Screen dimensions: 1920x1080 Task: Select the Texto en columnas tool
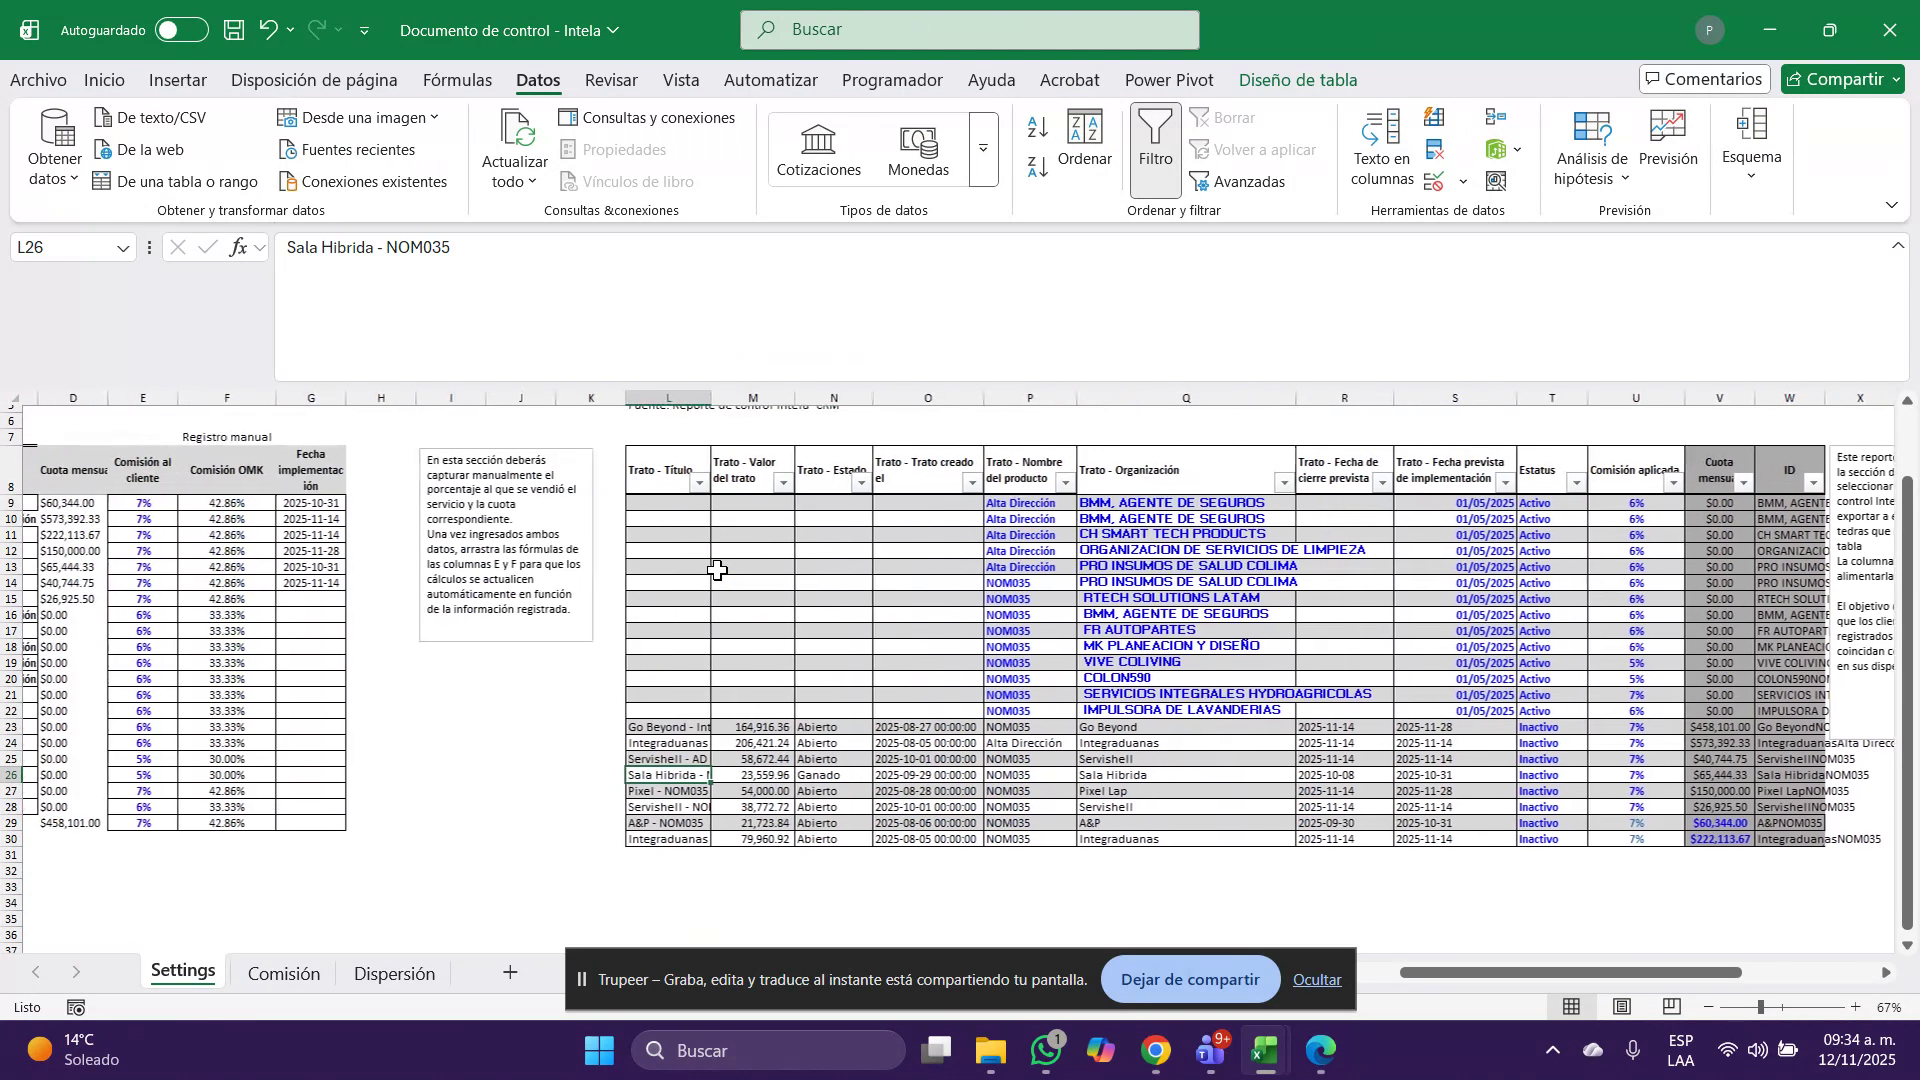pyautogui.click(x=1381, y=147)
